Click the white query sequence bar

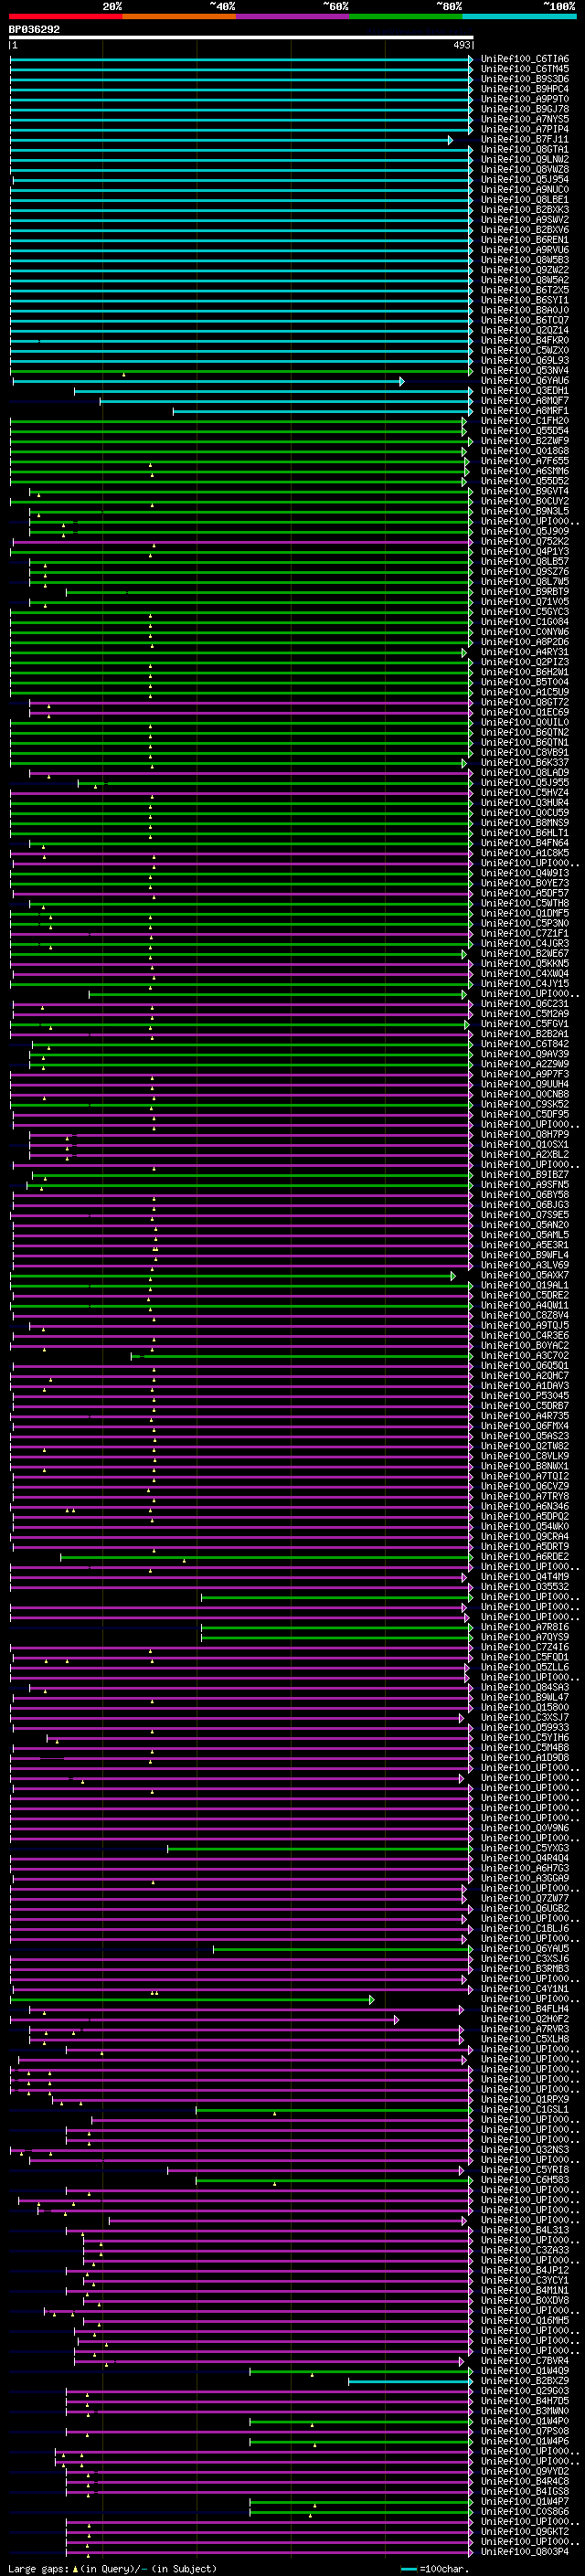click(x=241, y=37)
